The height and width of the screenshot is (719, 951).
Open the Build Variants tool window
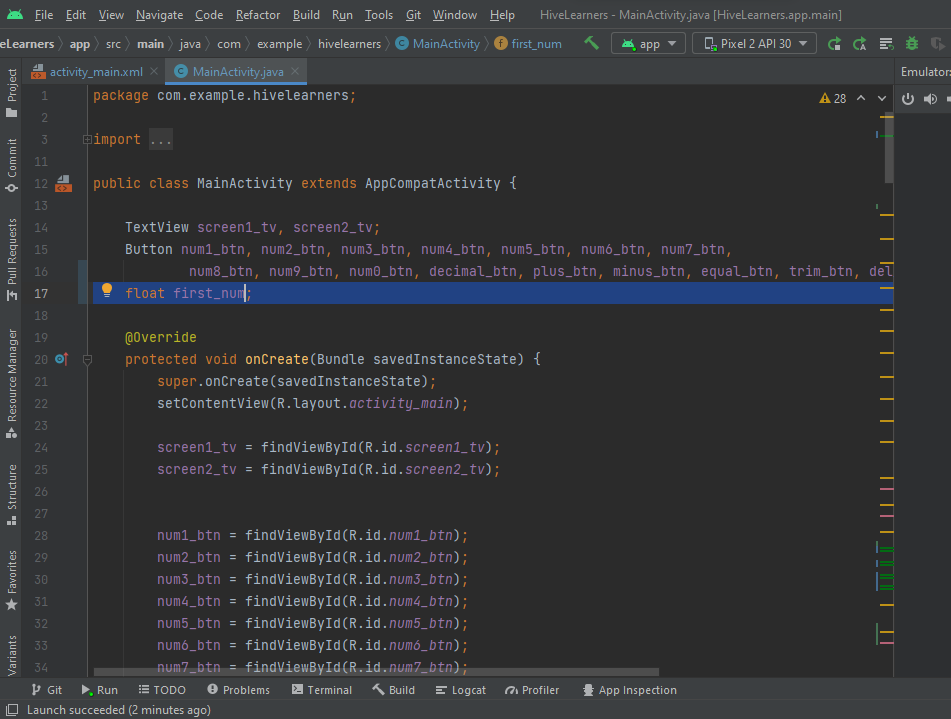point(12,655)
